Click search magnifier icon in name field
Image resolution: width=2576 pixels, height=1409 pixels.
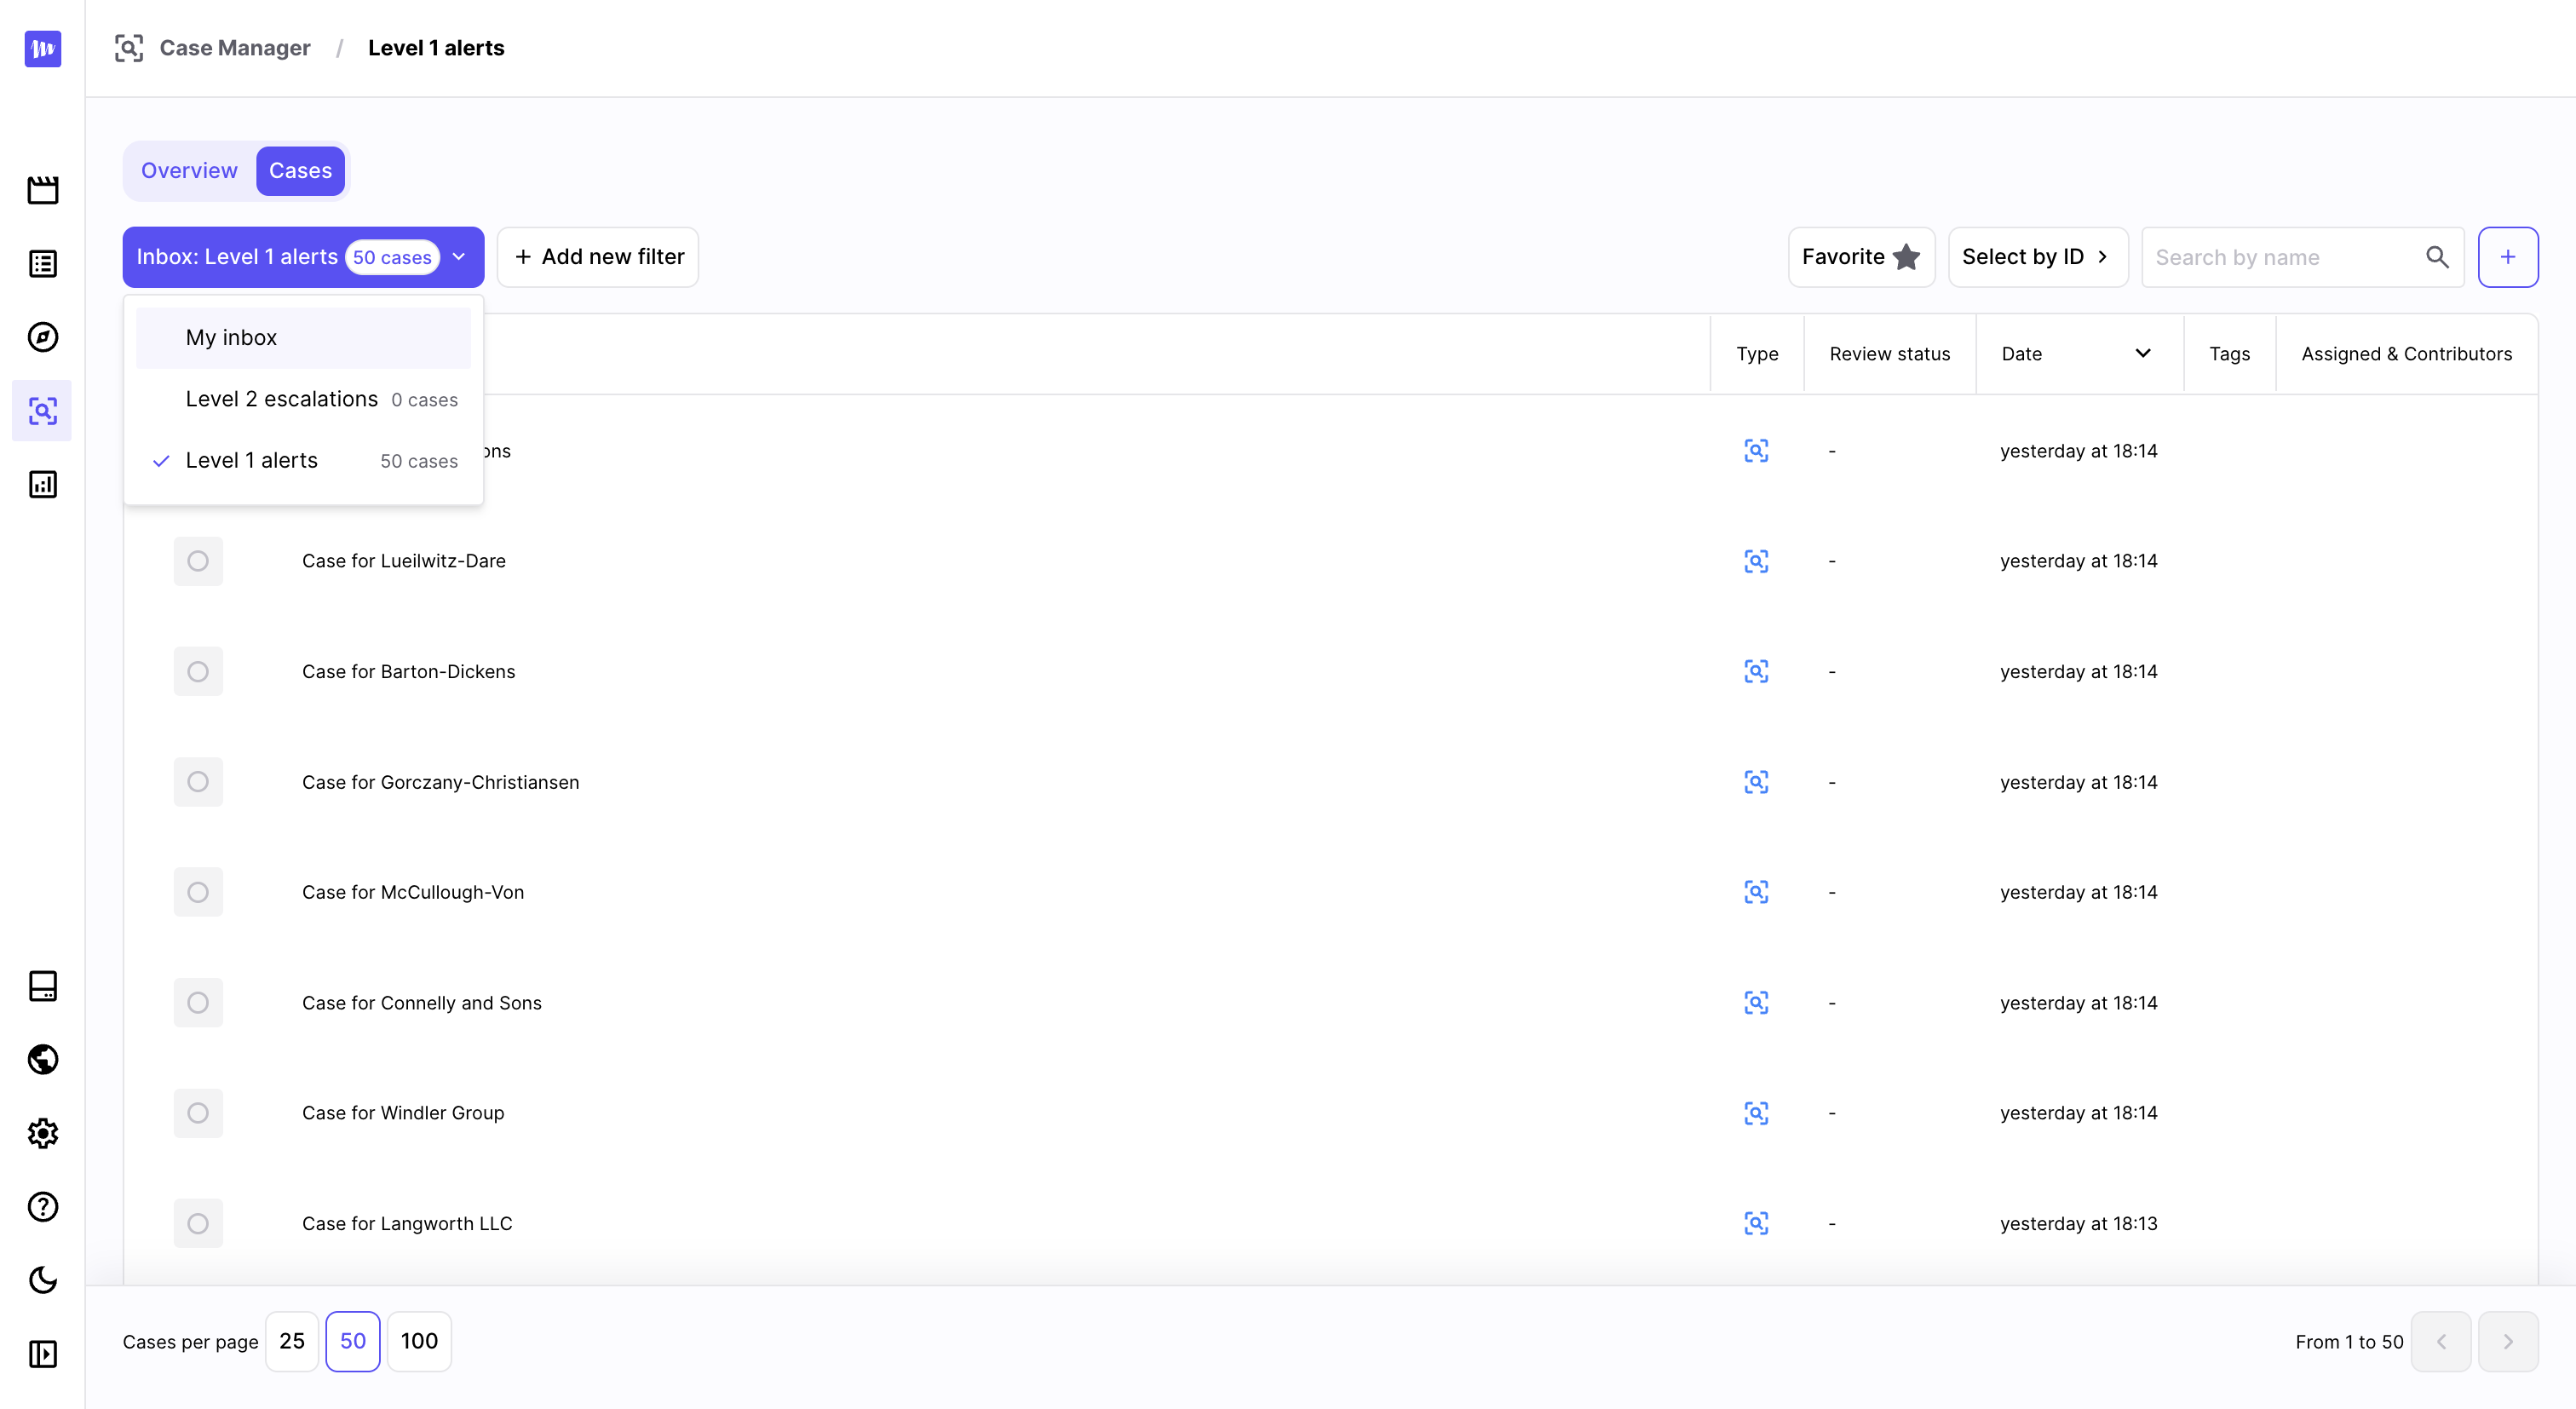click(2437, 257)
